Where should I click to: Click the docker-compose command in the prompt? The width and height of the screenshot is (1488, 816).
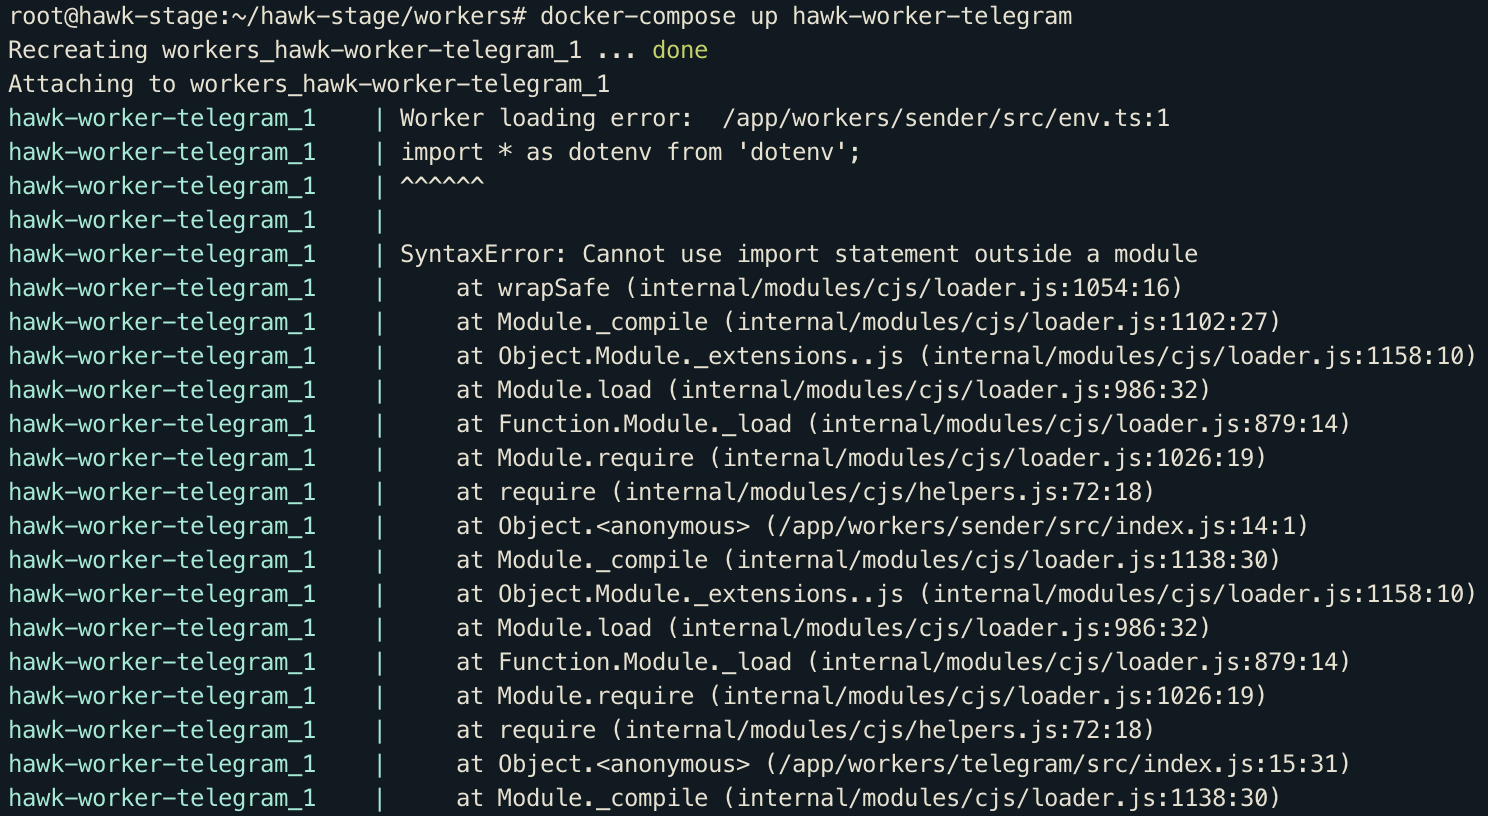coord(640,16)
